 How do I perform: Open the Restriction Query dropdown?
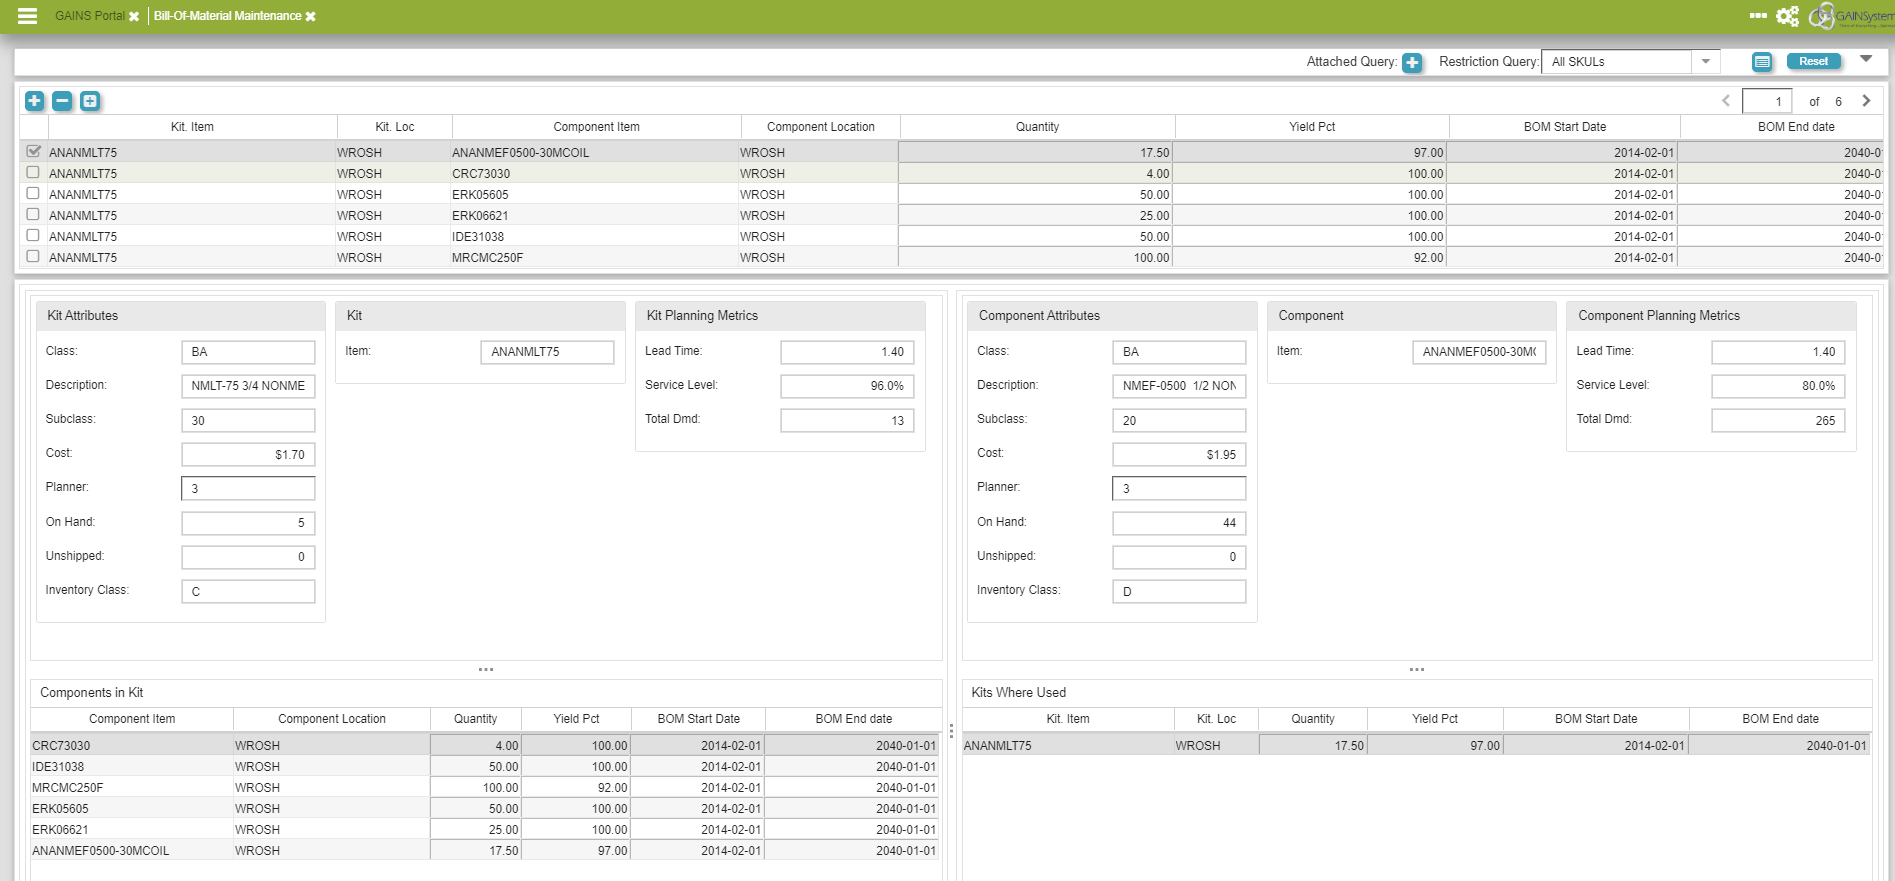[x=1706, y=62]
